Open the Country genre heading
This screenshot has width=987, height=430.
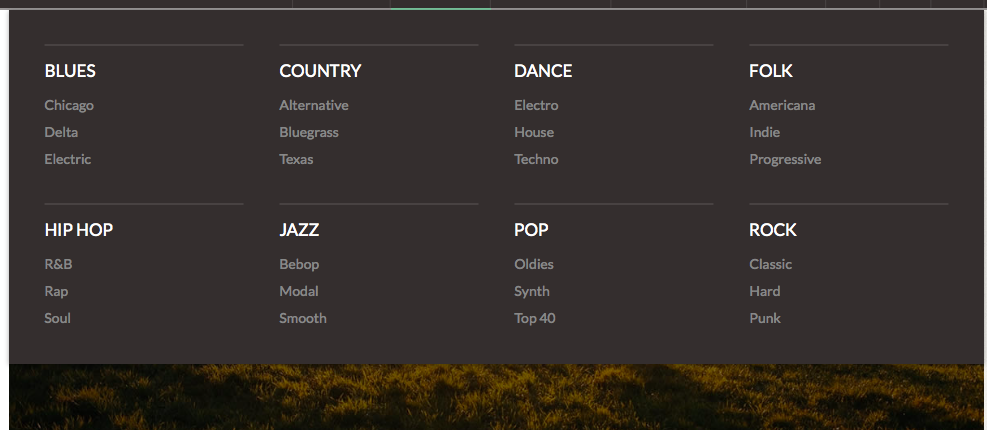pos(320,71)
